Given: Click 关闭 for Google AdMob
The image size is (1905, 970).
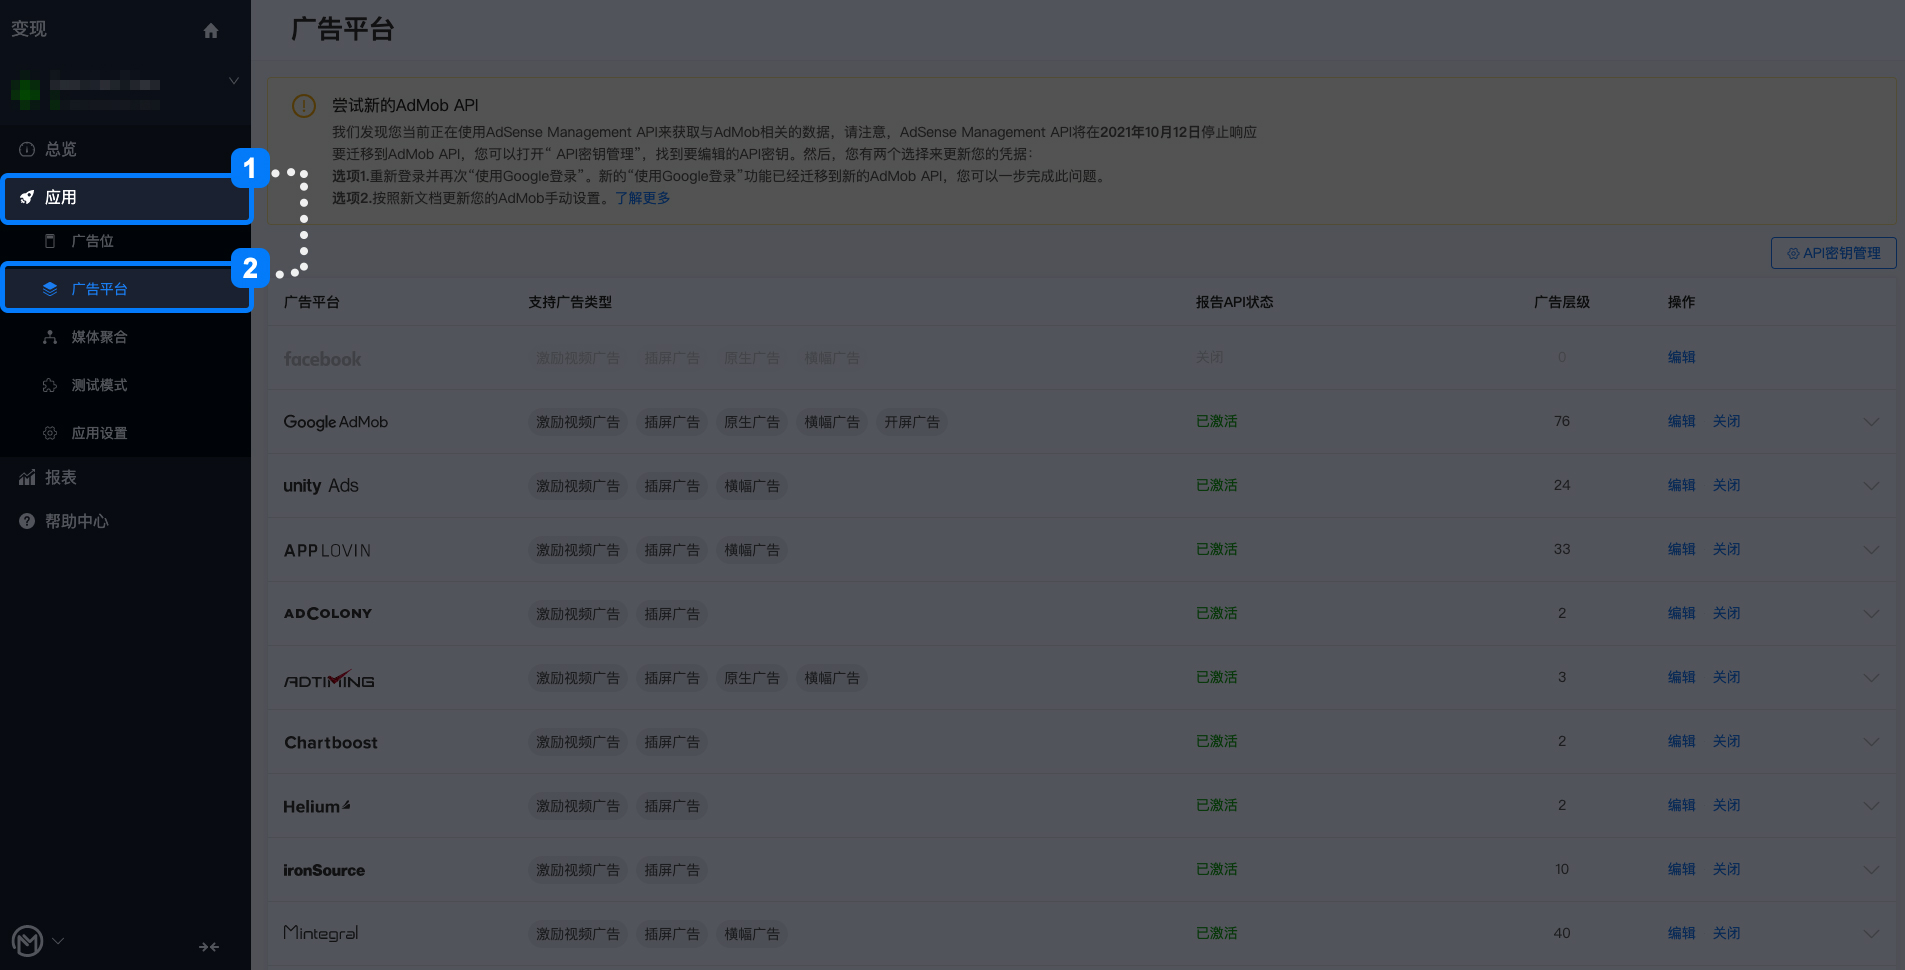Looking at the screenshot, I should (x=1726, y=421).
